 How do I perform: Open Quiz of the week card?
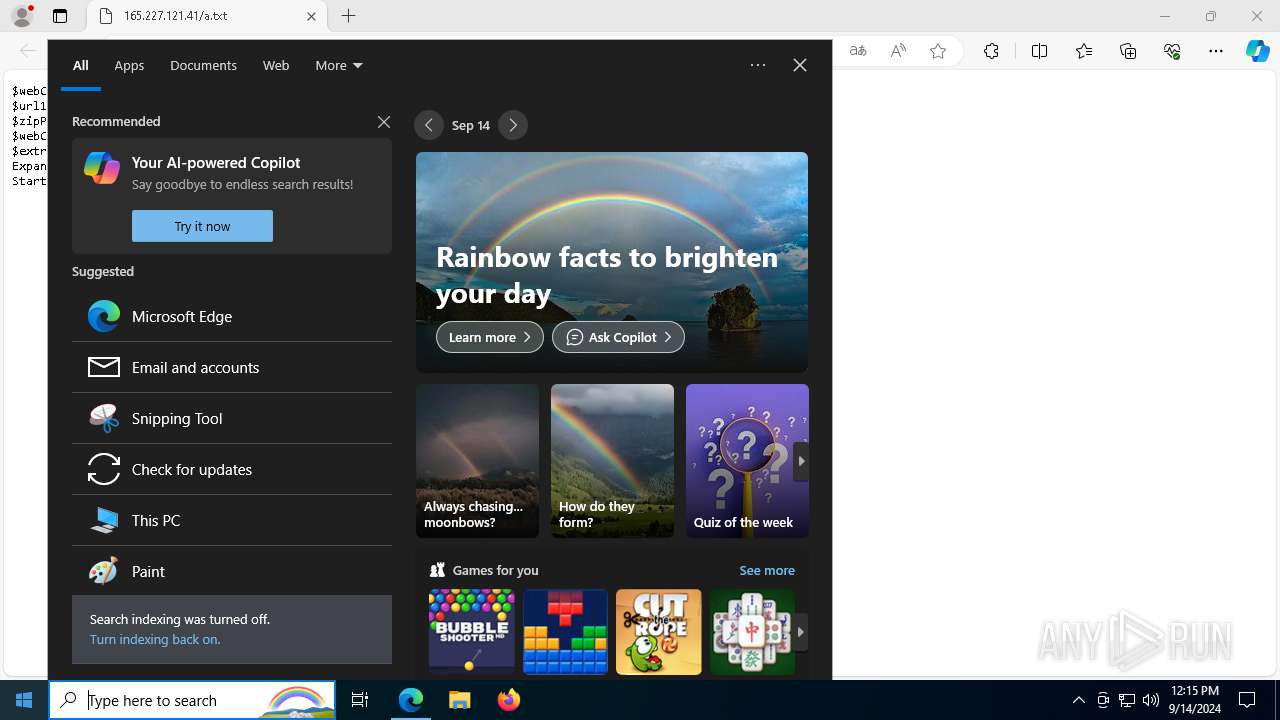747,461
